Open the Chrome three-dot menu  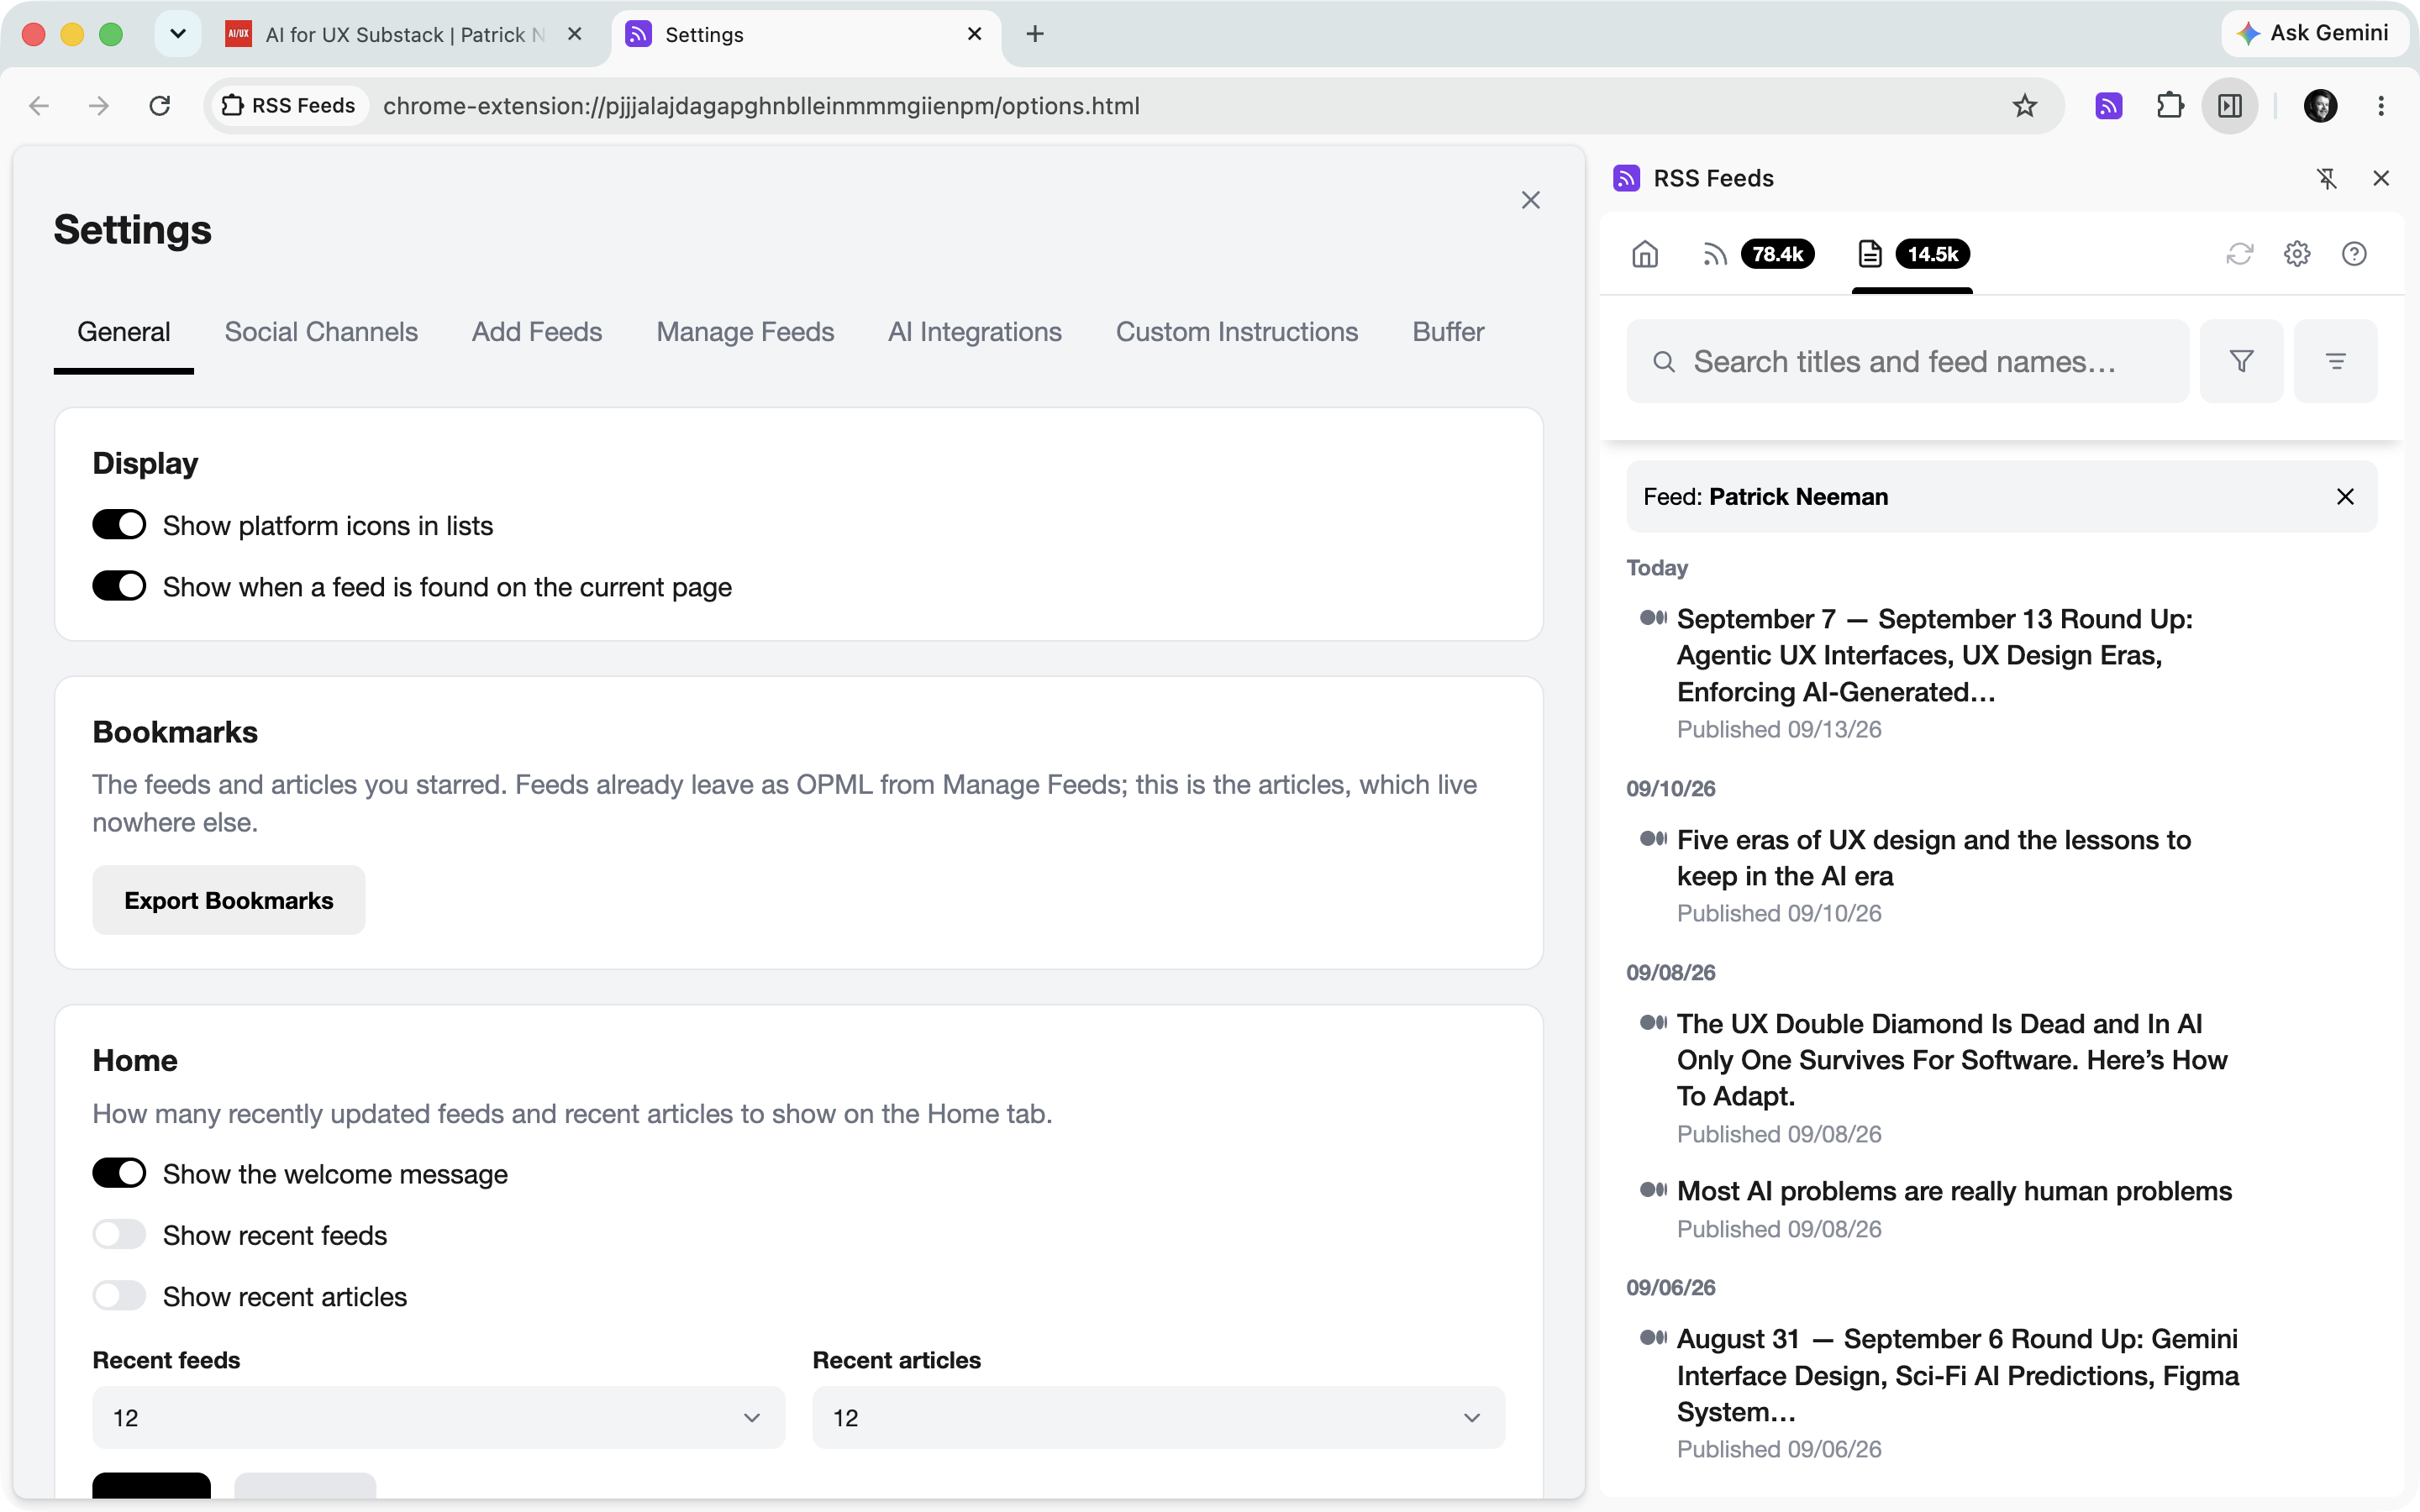(x=2381, y=106)
